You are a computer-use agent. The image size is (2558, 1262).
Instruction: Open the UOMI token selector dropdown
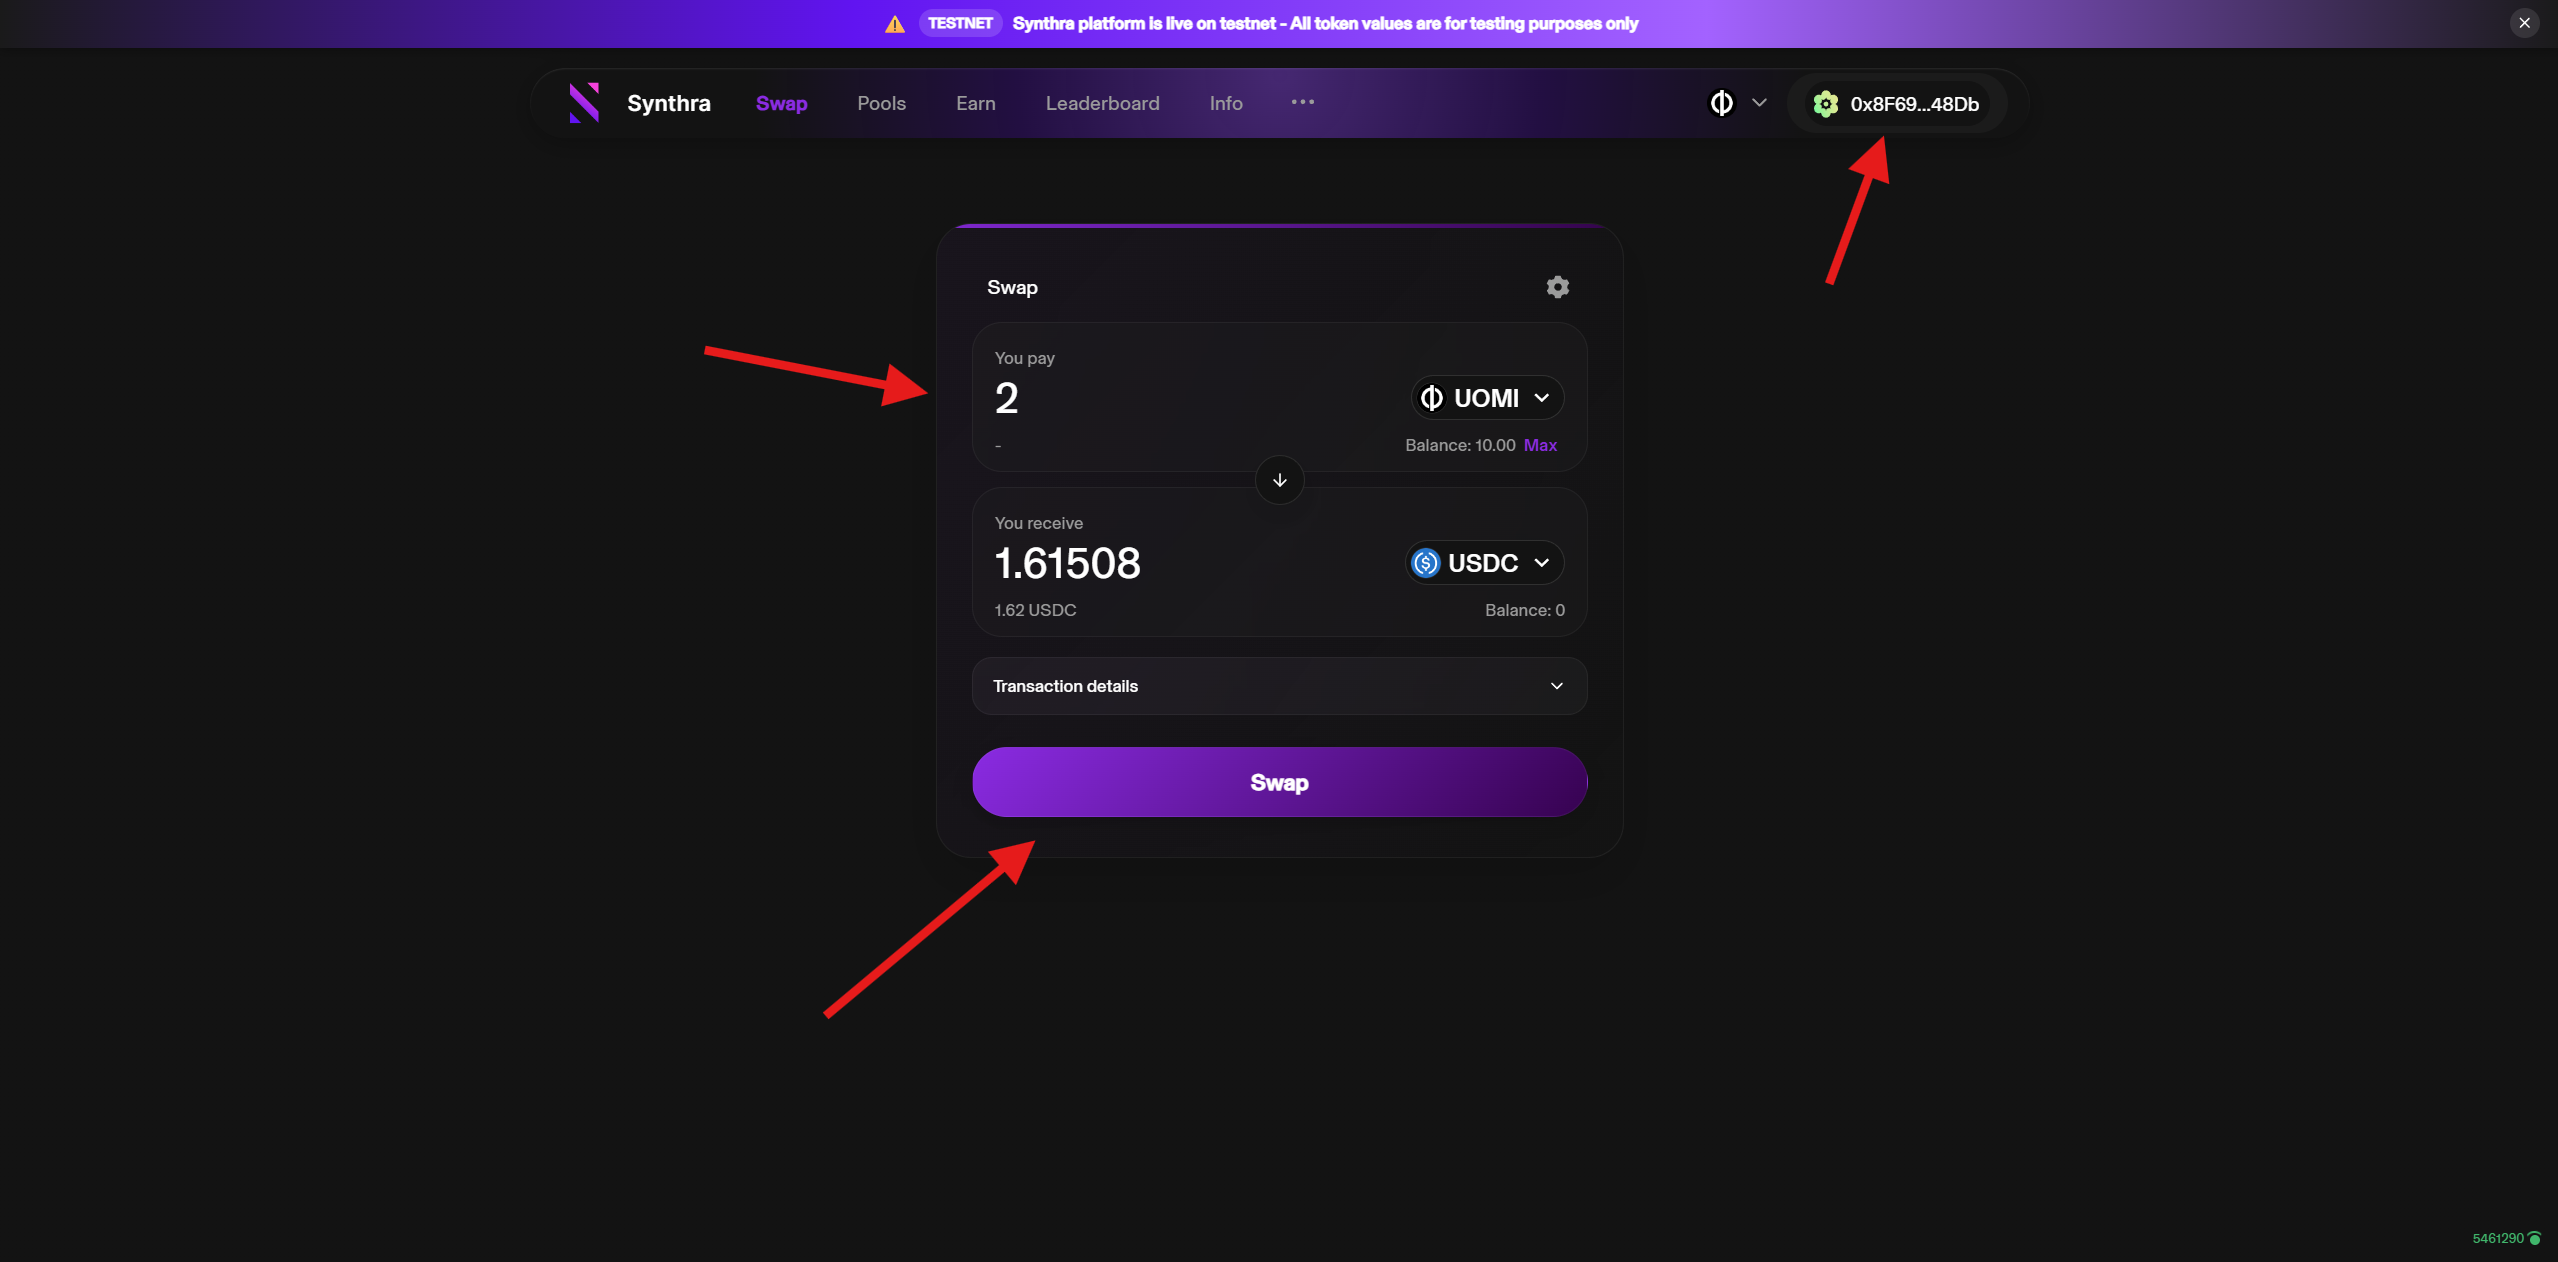click(x=1487, y=398)
